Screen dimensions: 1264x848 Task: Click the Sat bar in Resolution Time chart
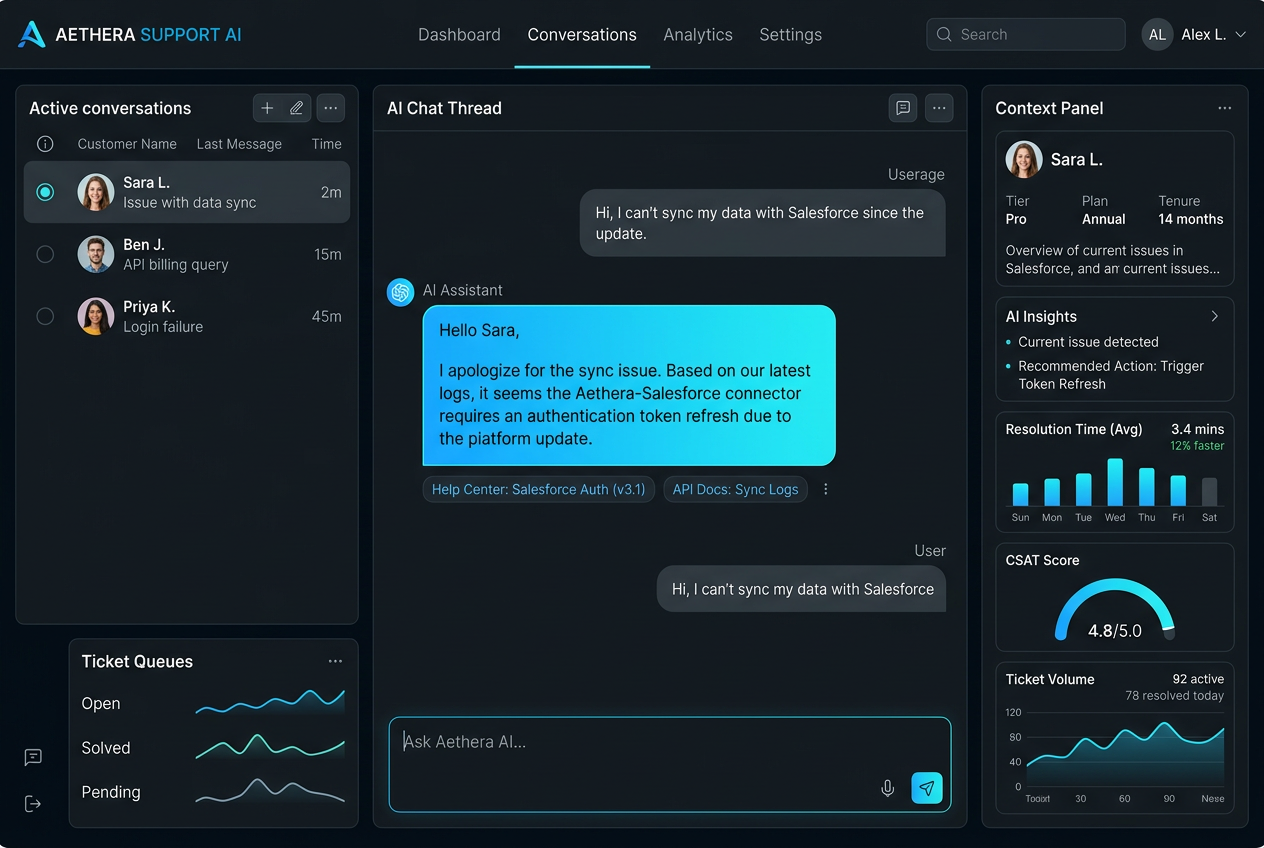1210,491
